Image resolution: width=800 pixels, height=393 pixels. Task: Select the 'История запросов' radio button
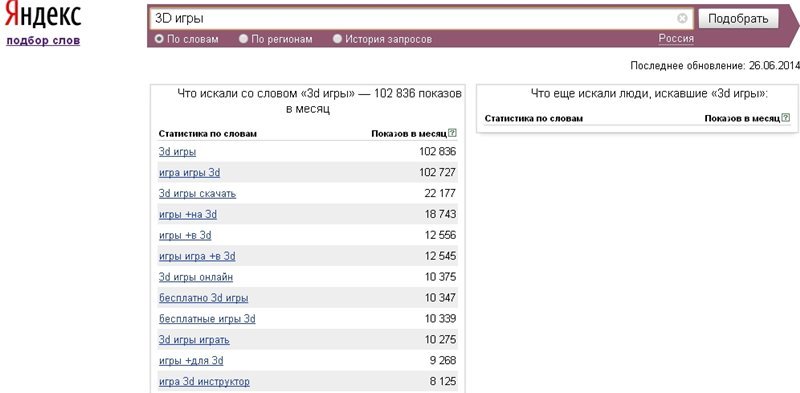click(x=337, y=39)
